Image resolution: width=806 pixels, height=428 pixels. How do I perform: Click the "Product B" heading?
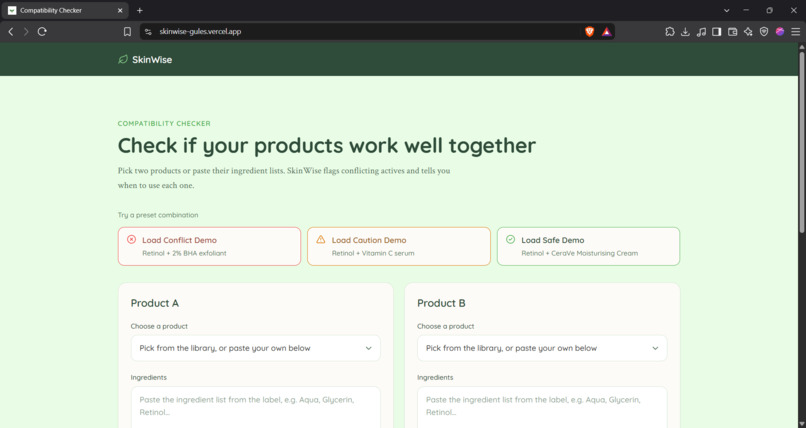[441, 303]
